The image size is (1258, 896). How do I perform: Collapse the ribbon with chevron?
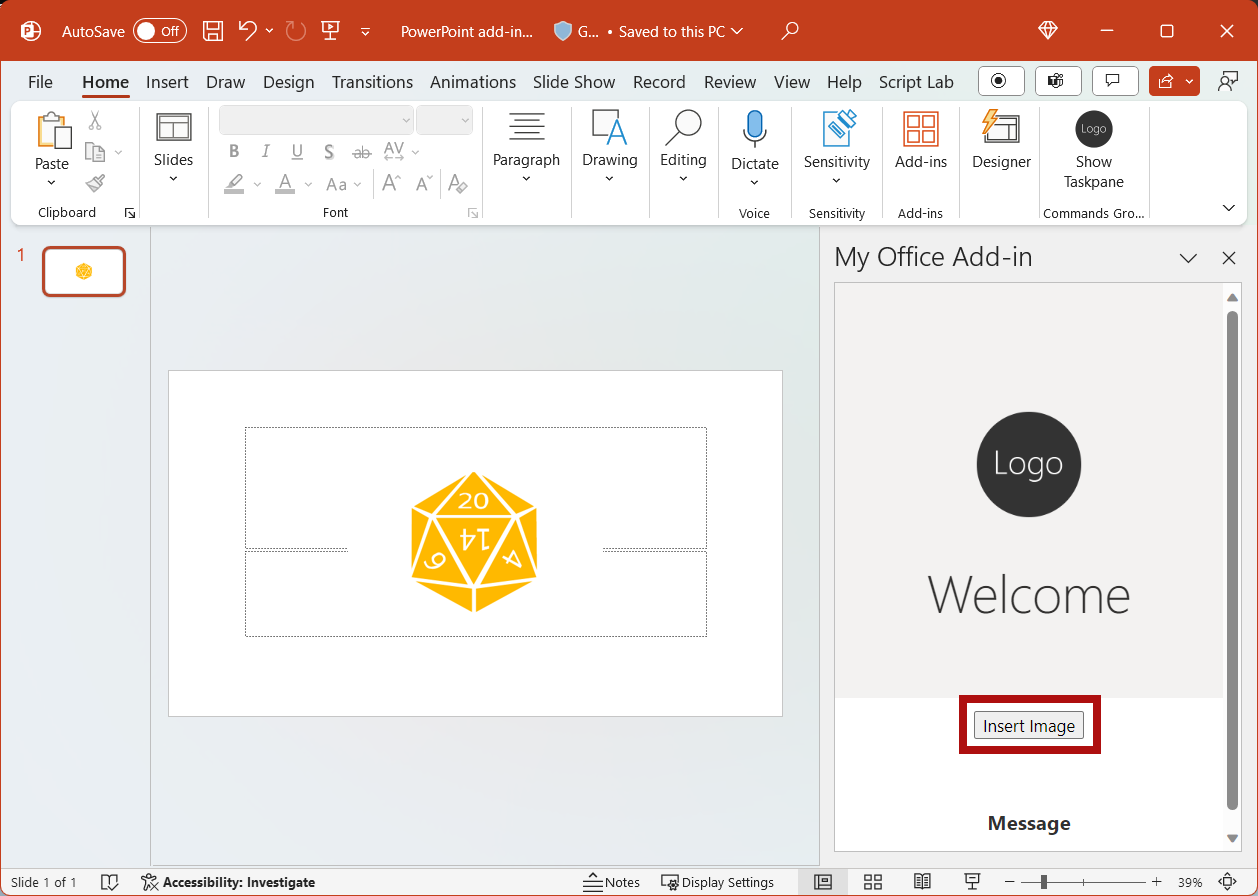[1229, 208]
